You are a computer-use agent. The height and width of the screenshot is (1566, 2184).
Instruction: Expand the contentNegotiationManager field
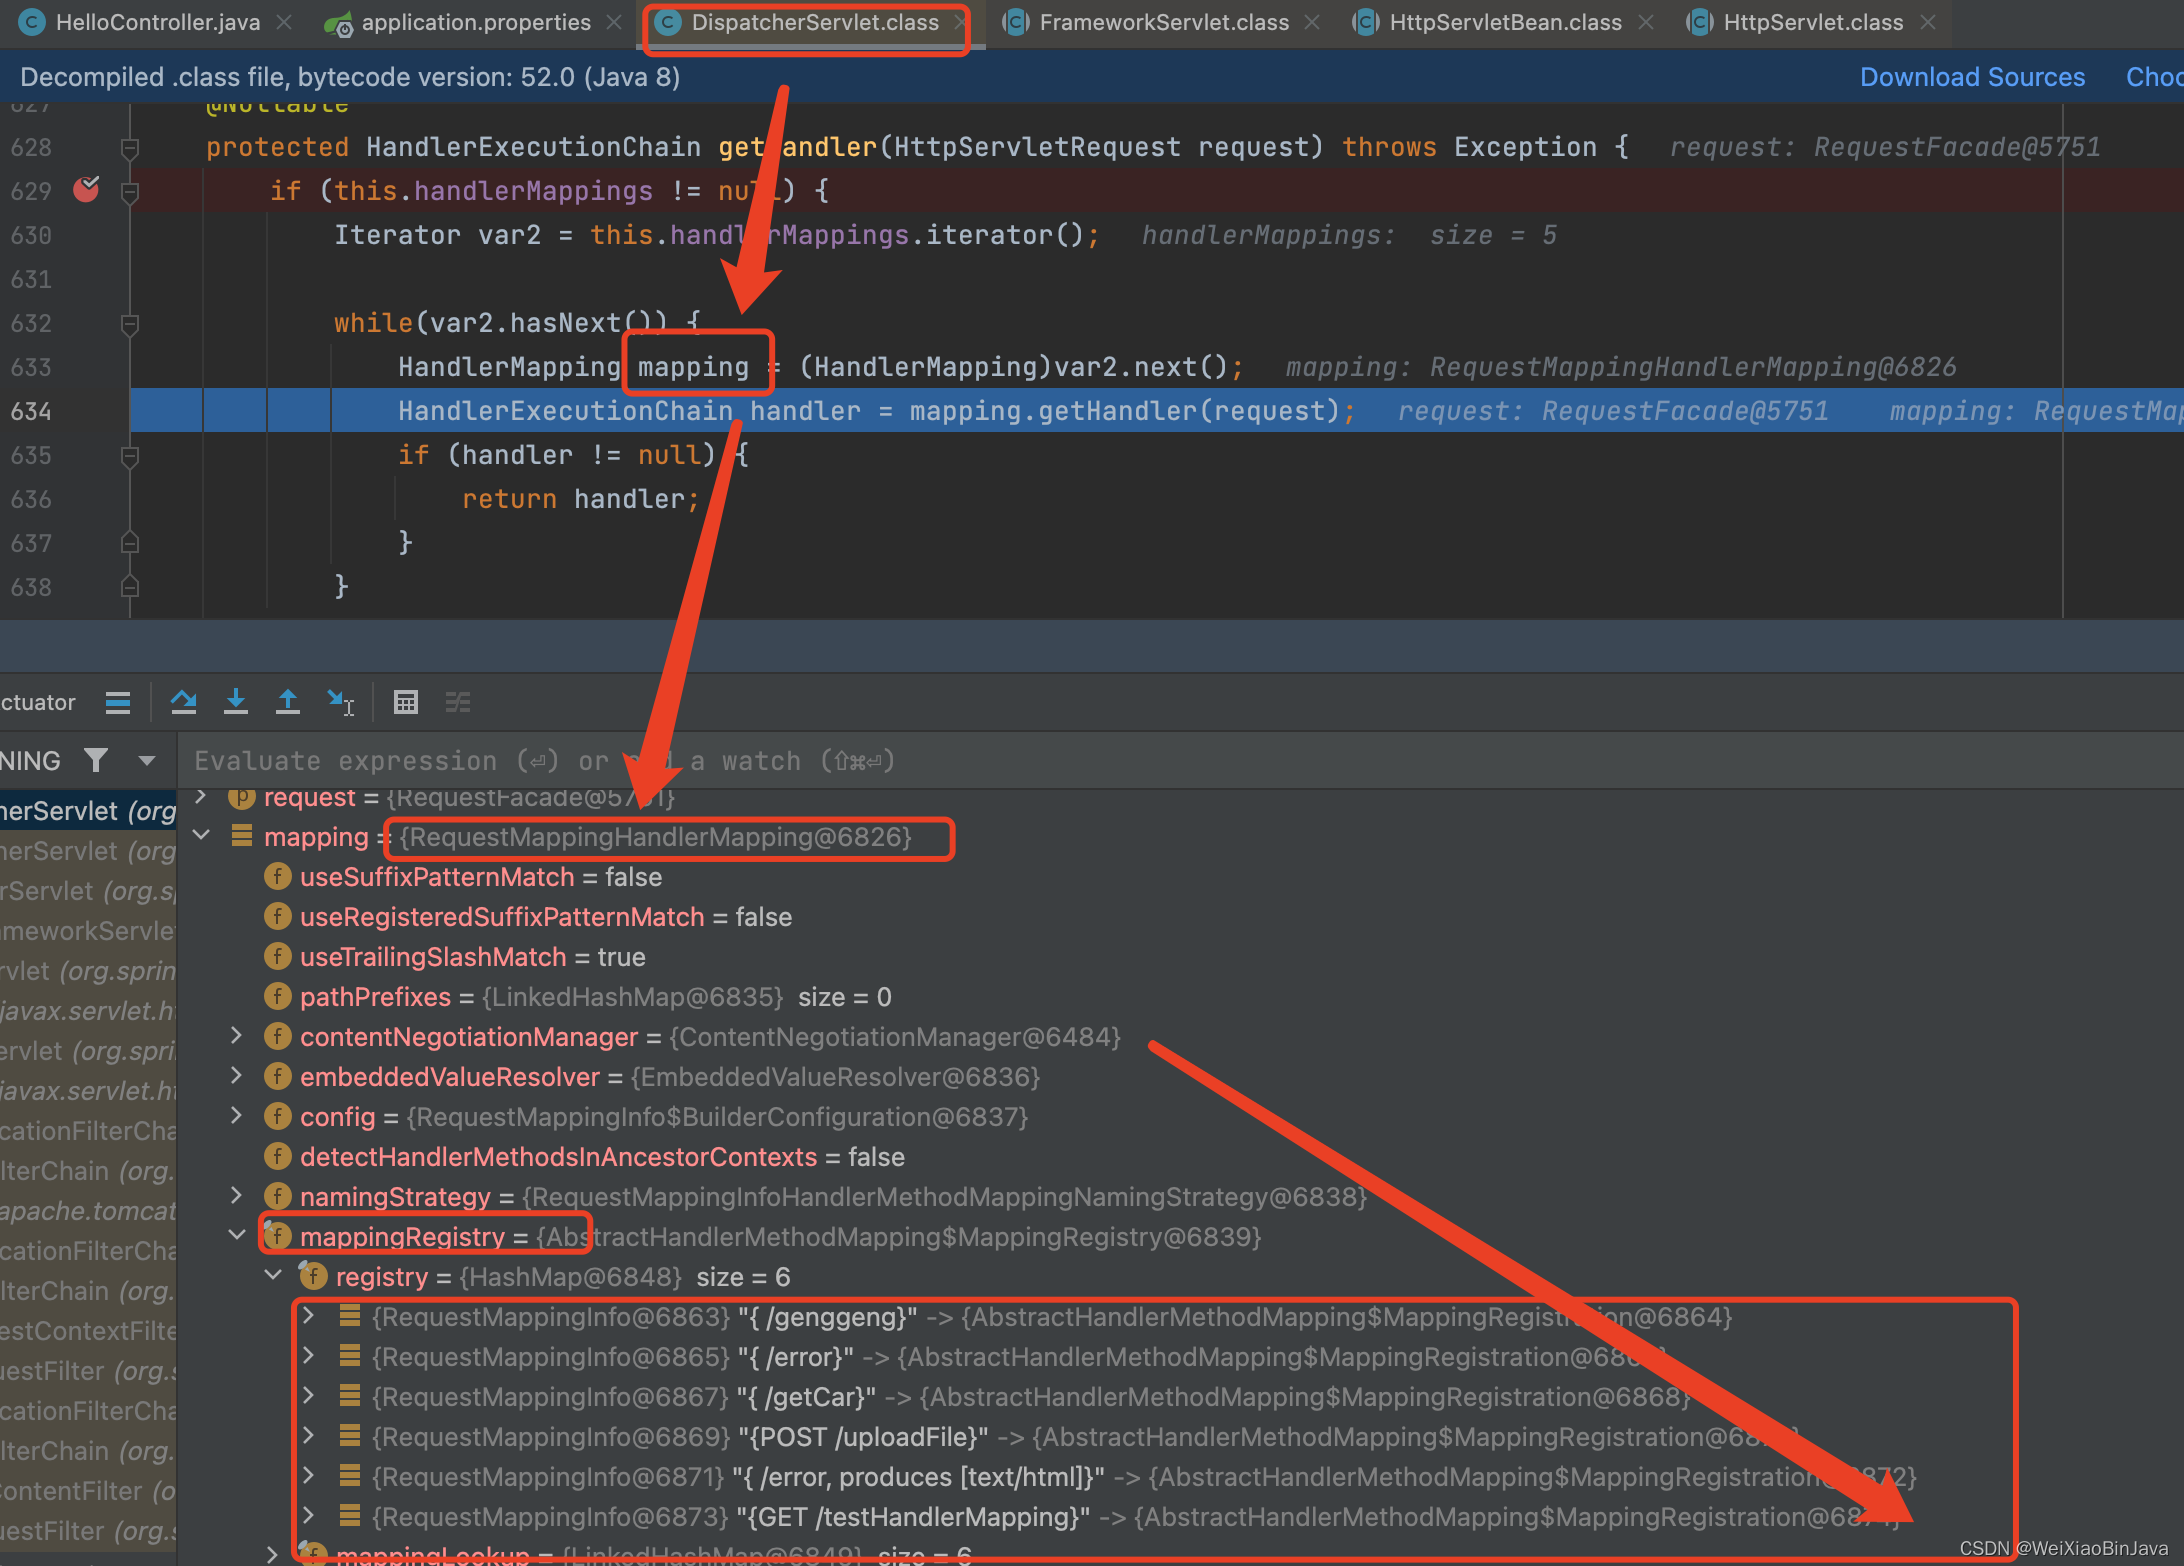[237, 1036]
